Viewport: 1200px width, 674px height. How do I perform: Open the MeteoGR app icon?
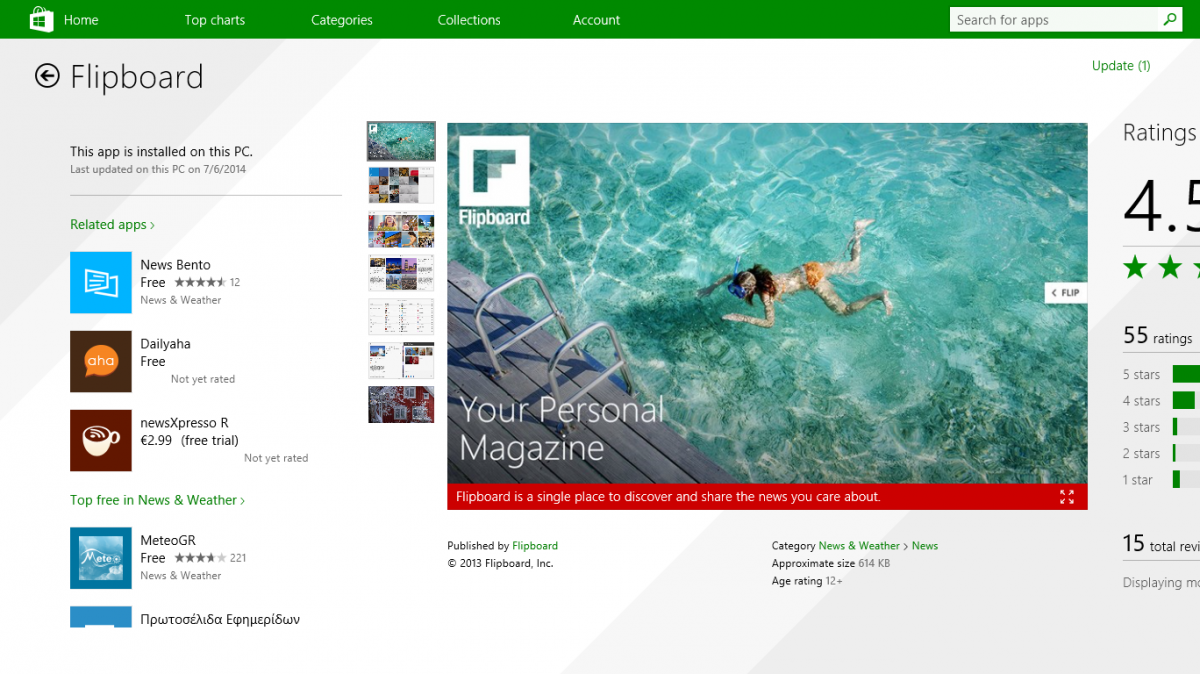pos(101,558)
